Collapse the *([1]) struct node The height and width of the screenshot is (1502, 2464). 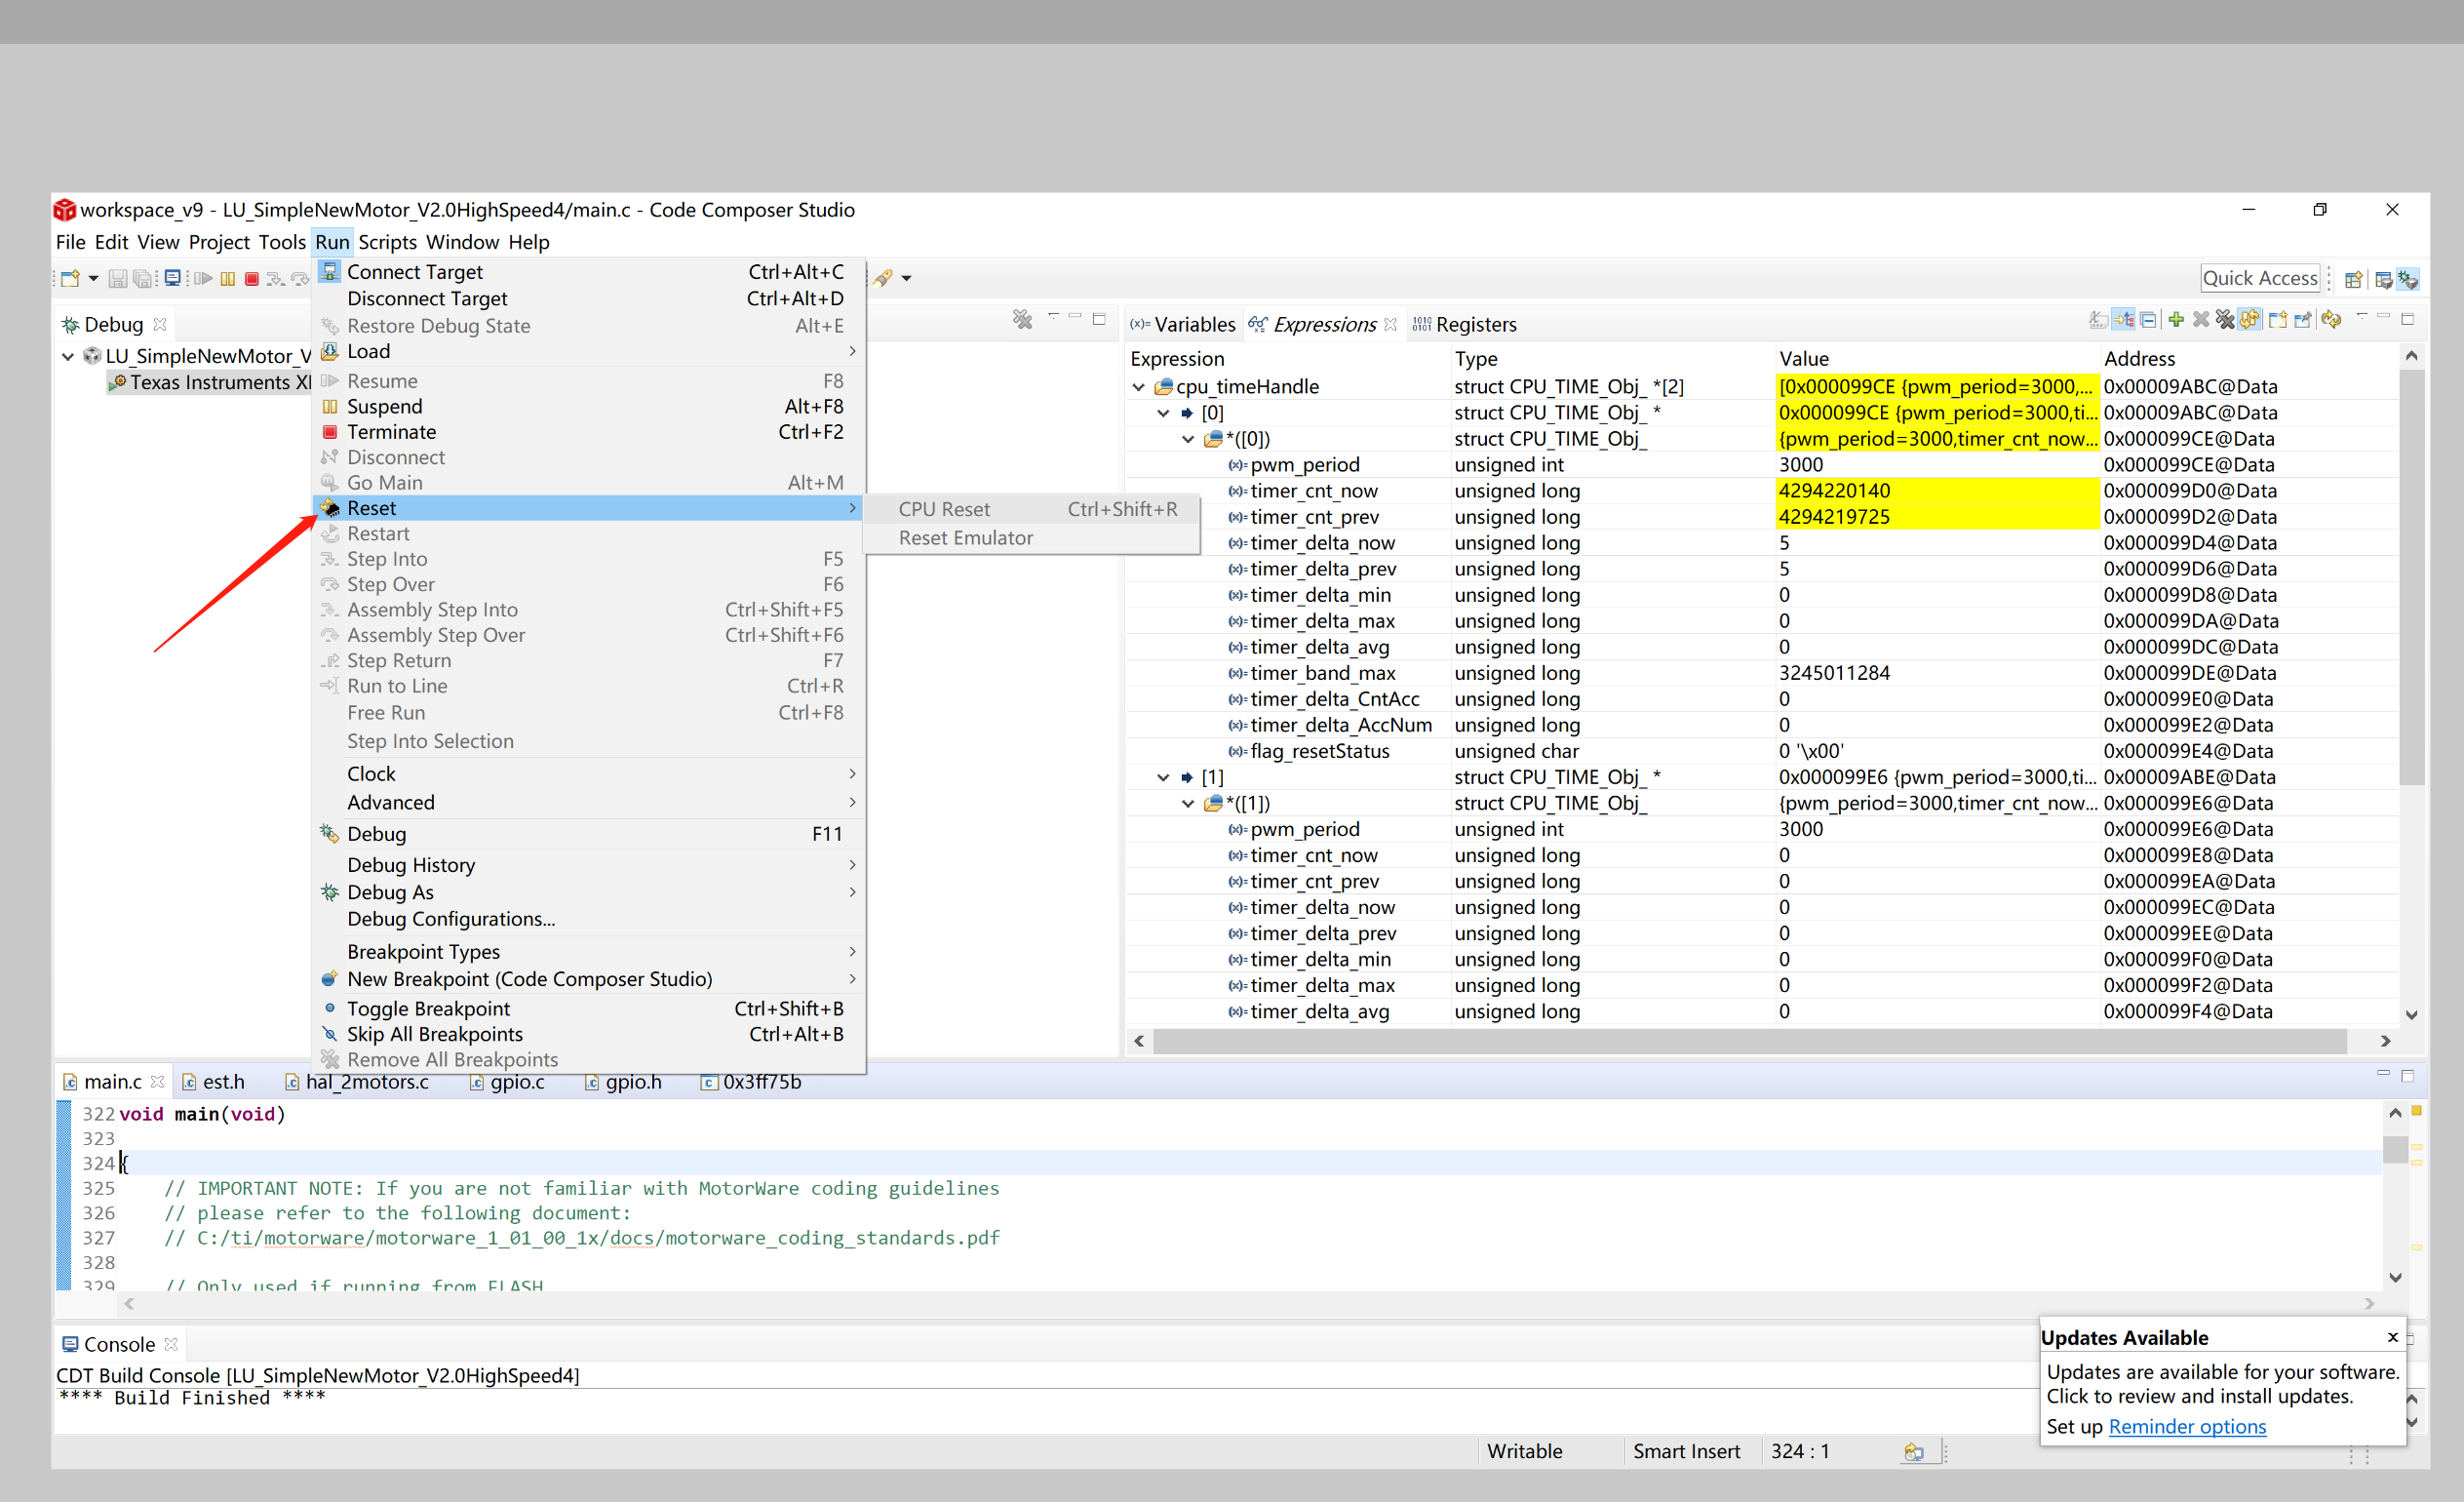point(1188,804)
